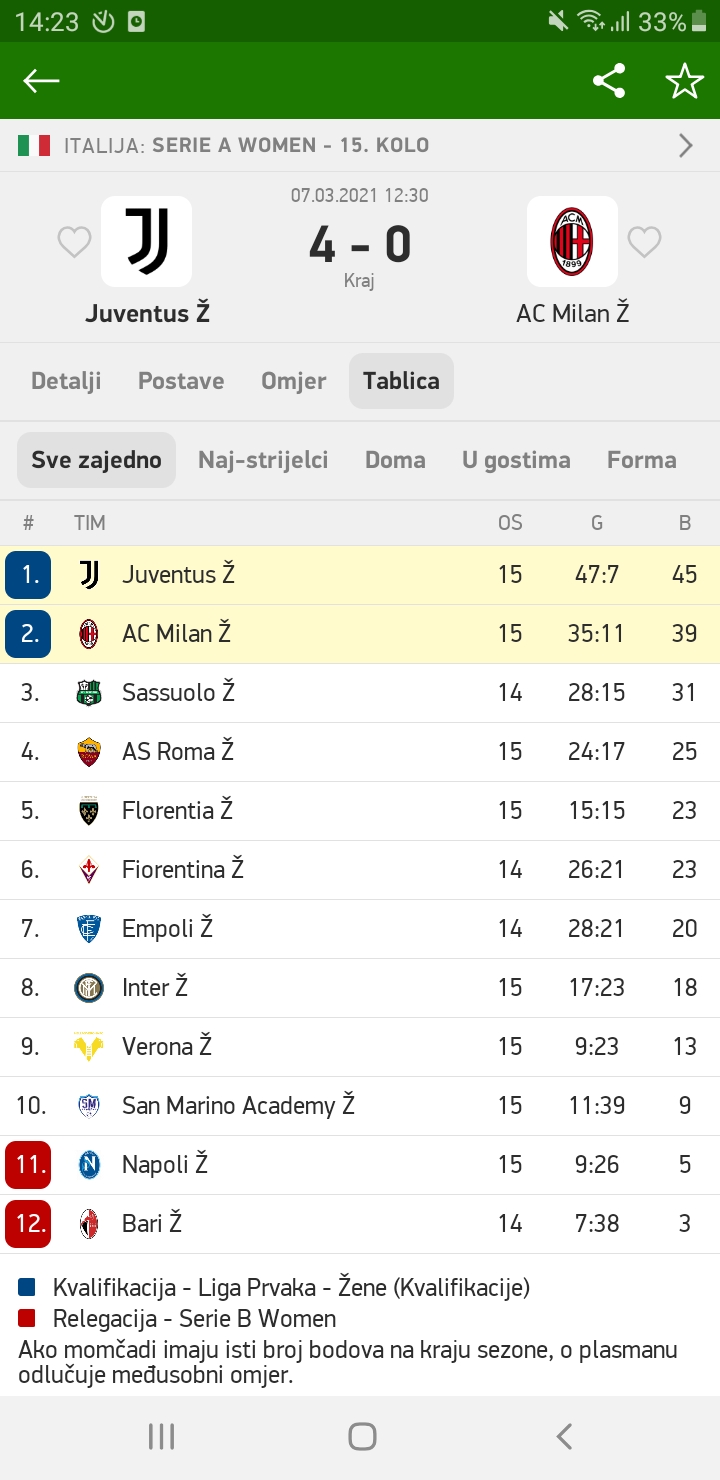
Task: Open the Inter Ž table row
Action: point(360,988)
